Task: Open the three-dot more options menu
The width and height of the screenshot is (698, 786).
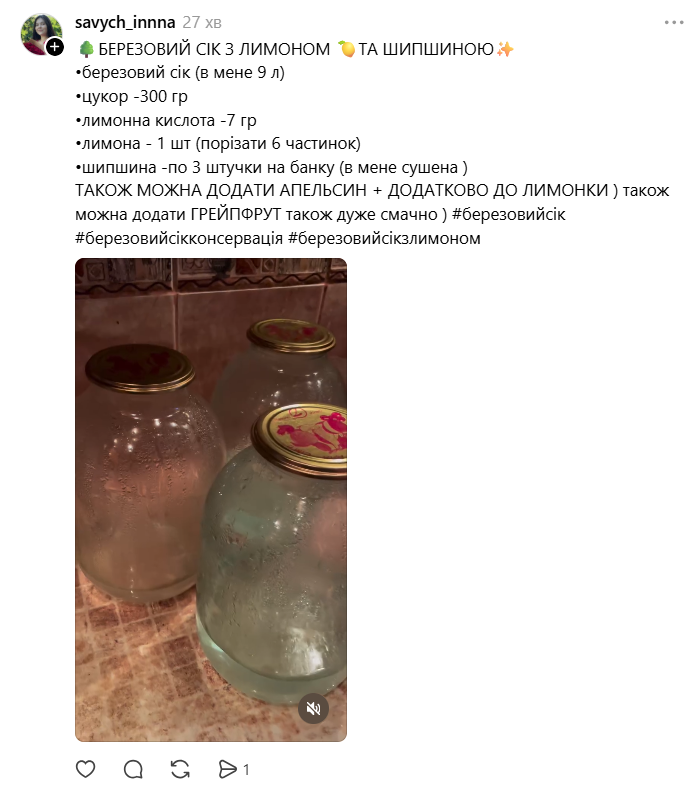Action: 674,23
